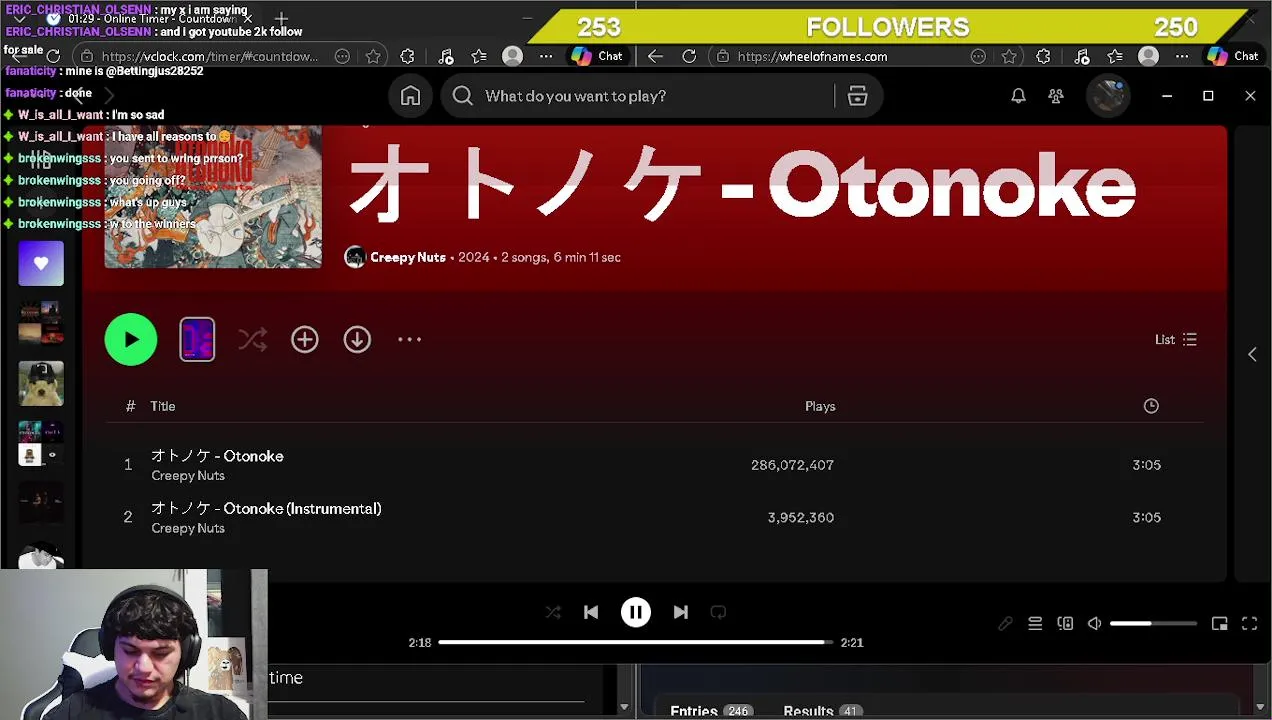
Task: Click the Otonoke album cover art
Action: [x=213, y=197]
